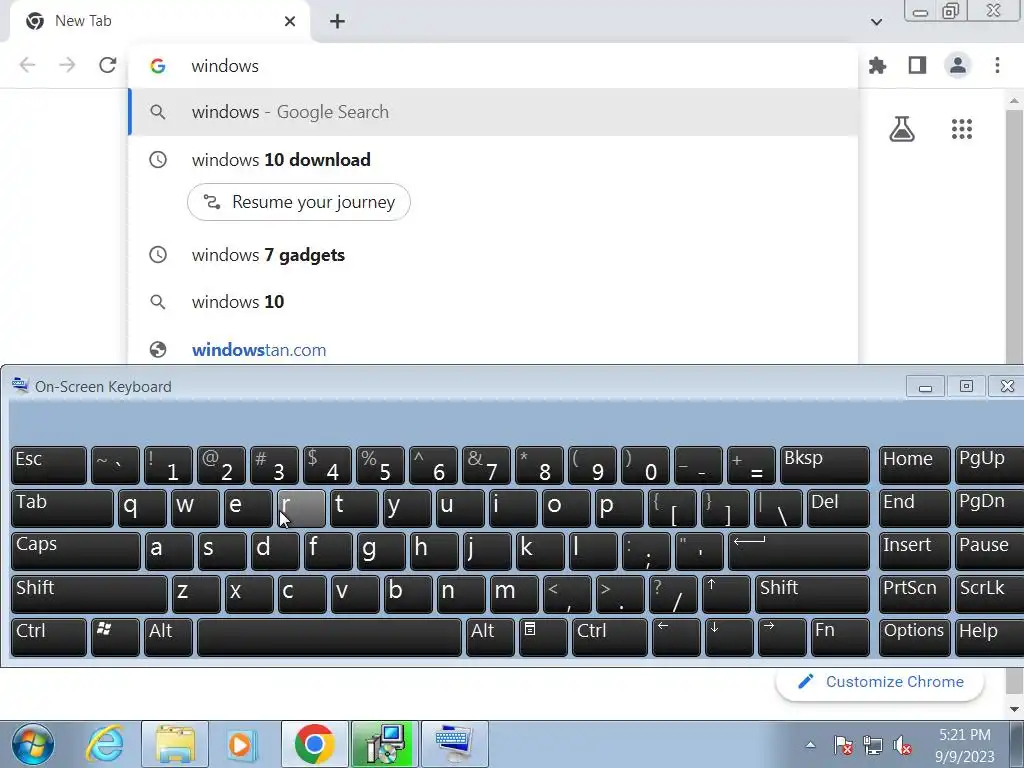Image resolution: width=1024 pixels, height=768 pixels.
Task: Tap the left arrow key
Action: [x=676, y=637]
